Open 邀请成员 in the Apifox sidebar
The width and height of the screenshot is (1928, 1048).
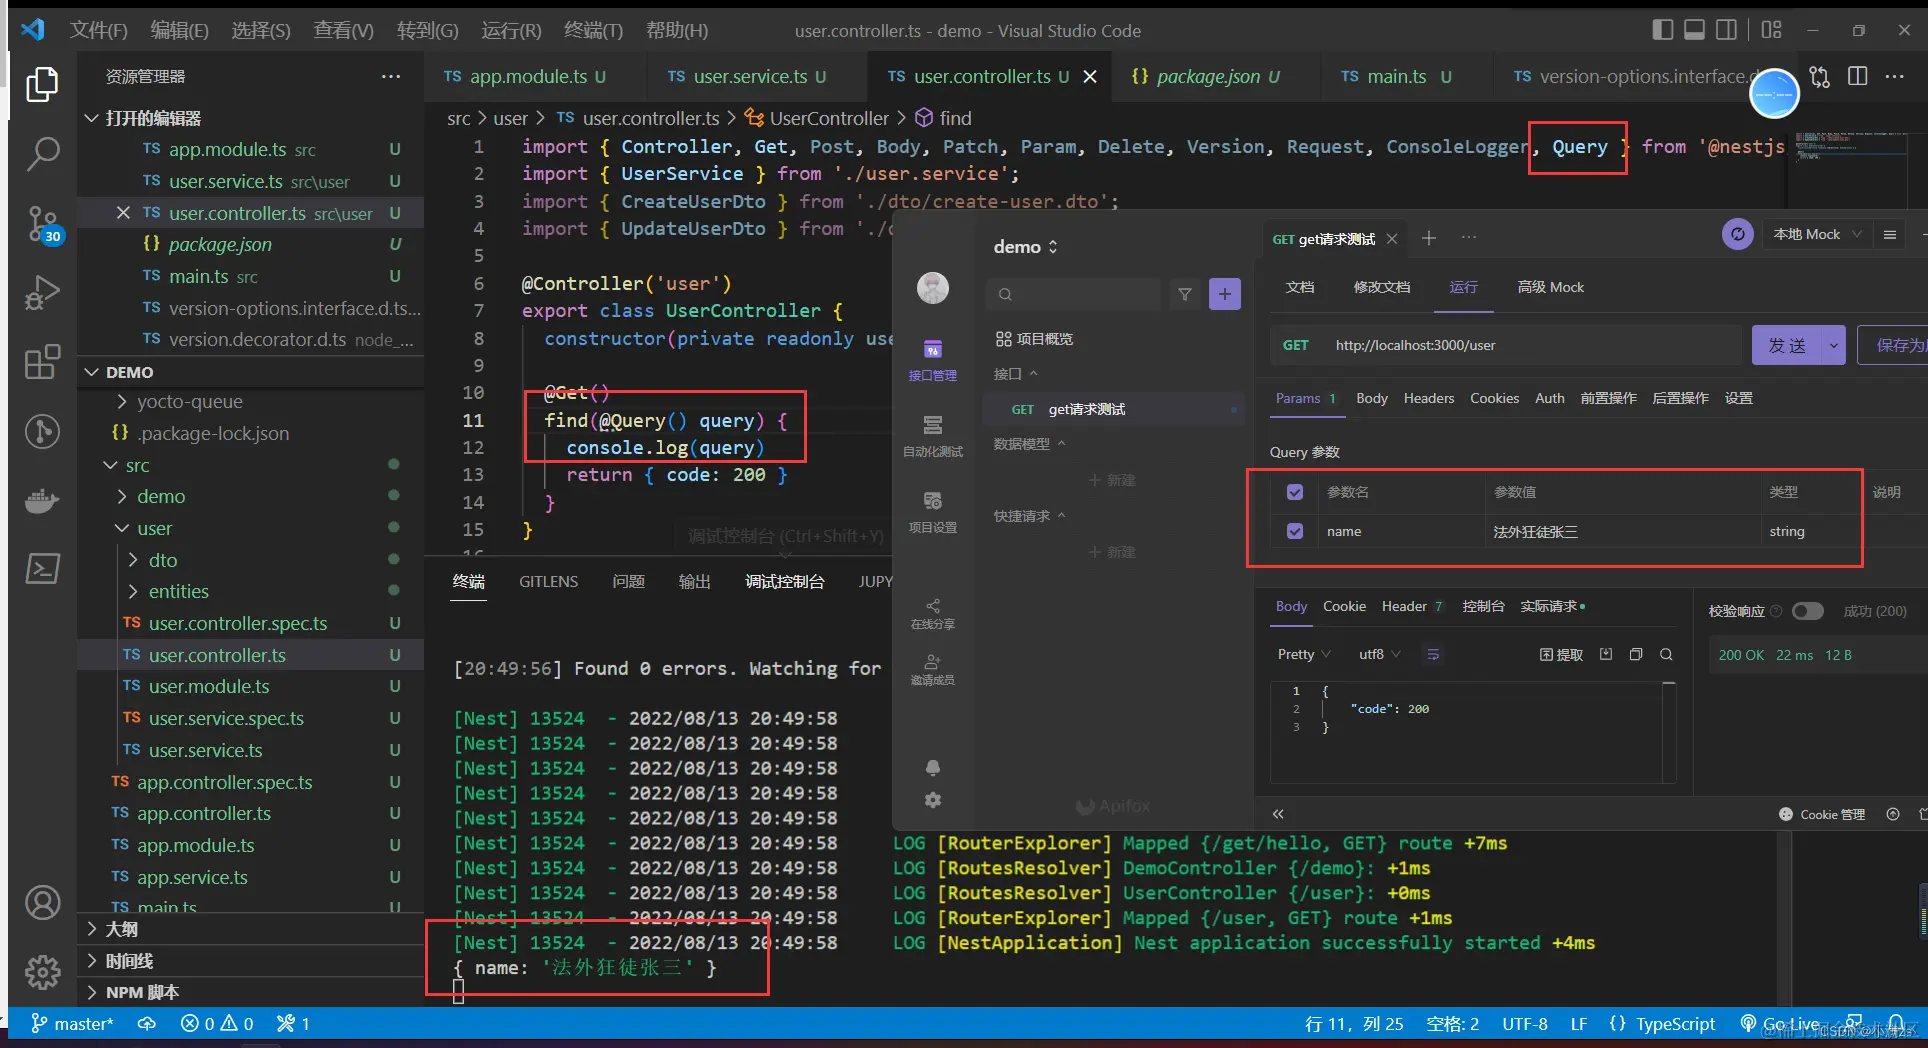(x=933, y=670)
